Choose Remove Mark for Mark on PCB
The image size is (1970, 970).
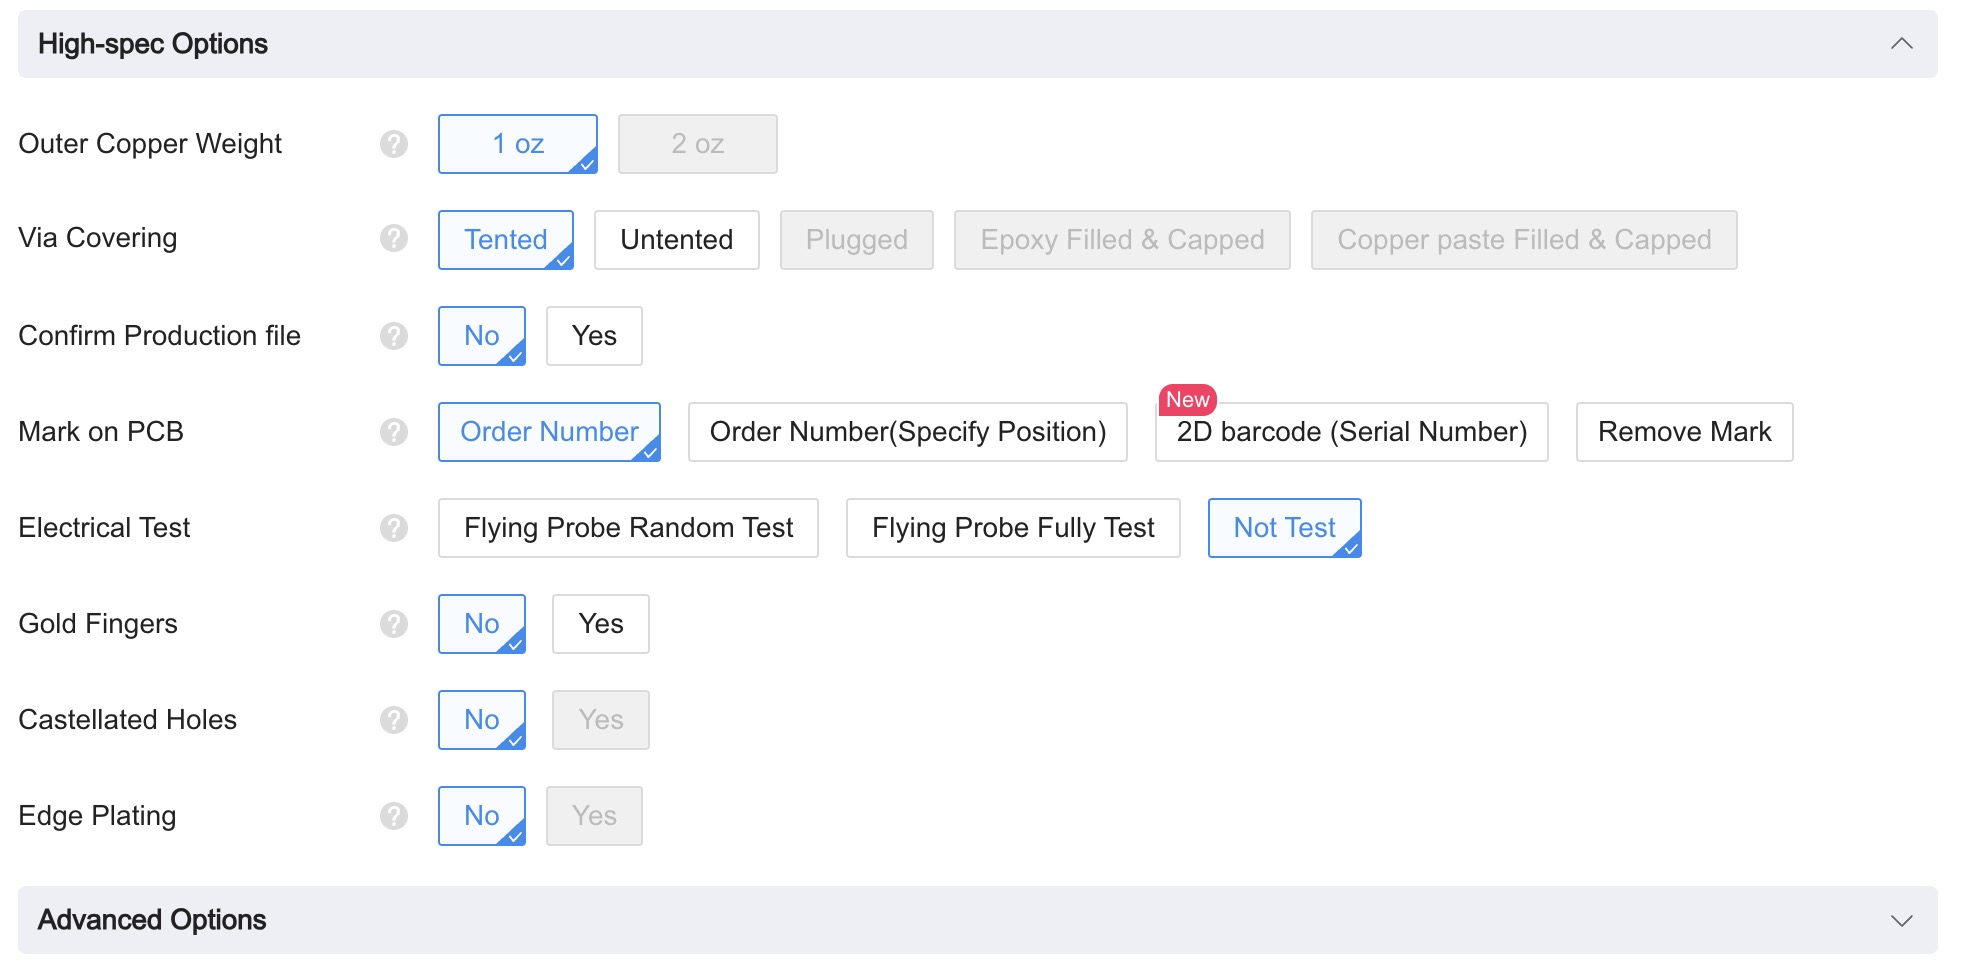tap(1684, 432)
